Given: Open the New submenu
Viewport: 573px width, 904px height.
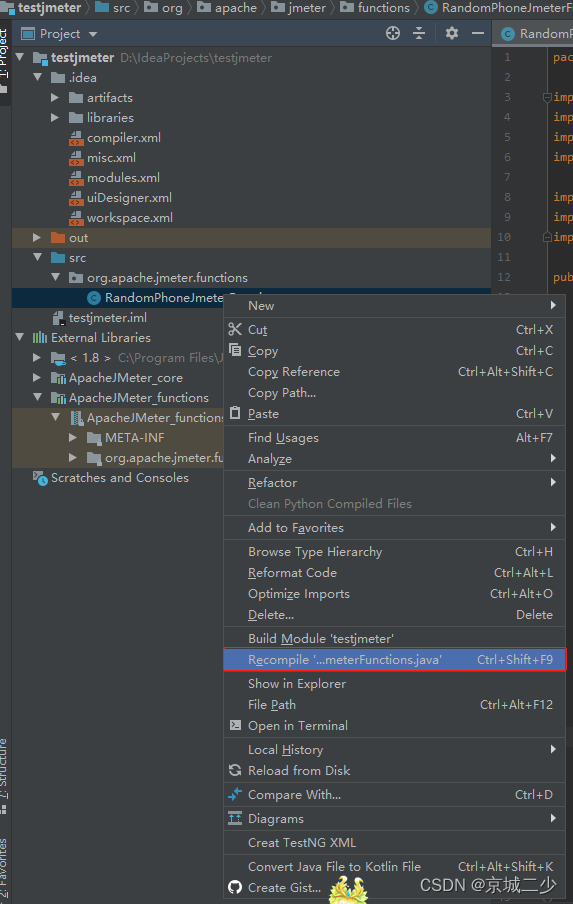Looking at the screenshot, I should (394, 306).
